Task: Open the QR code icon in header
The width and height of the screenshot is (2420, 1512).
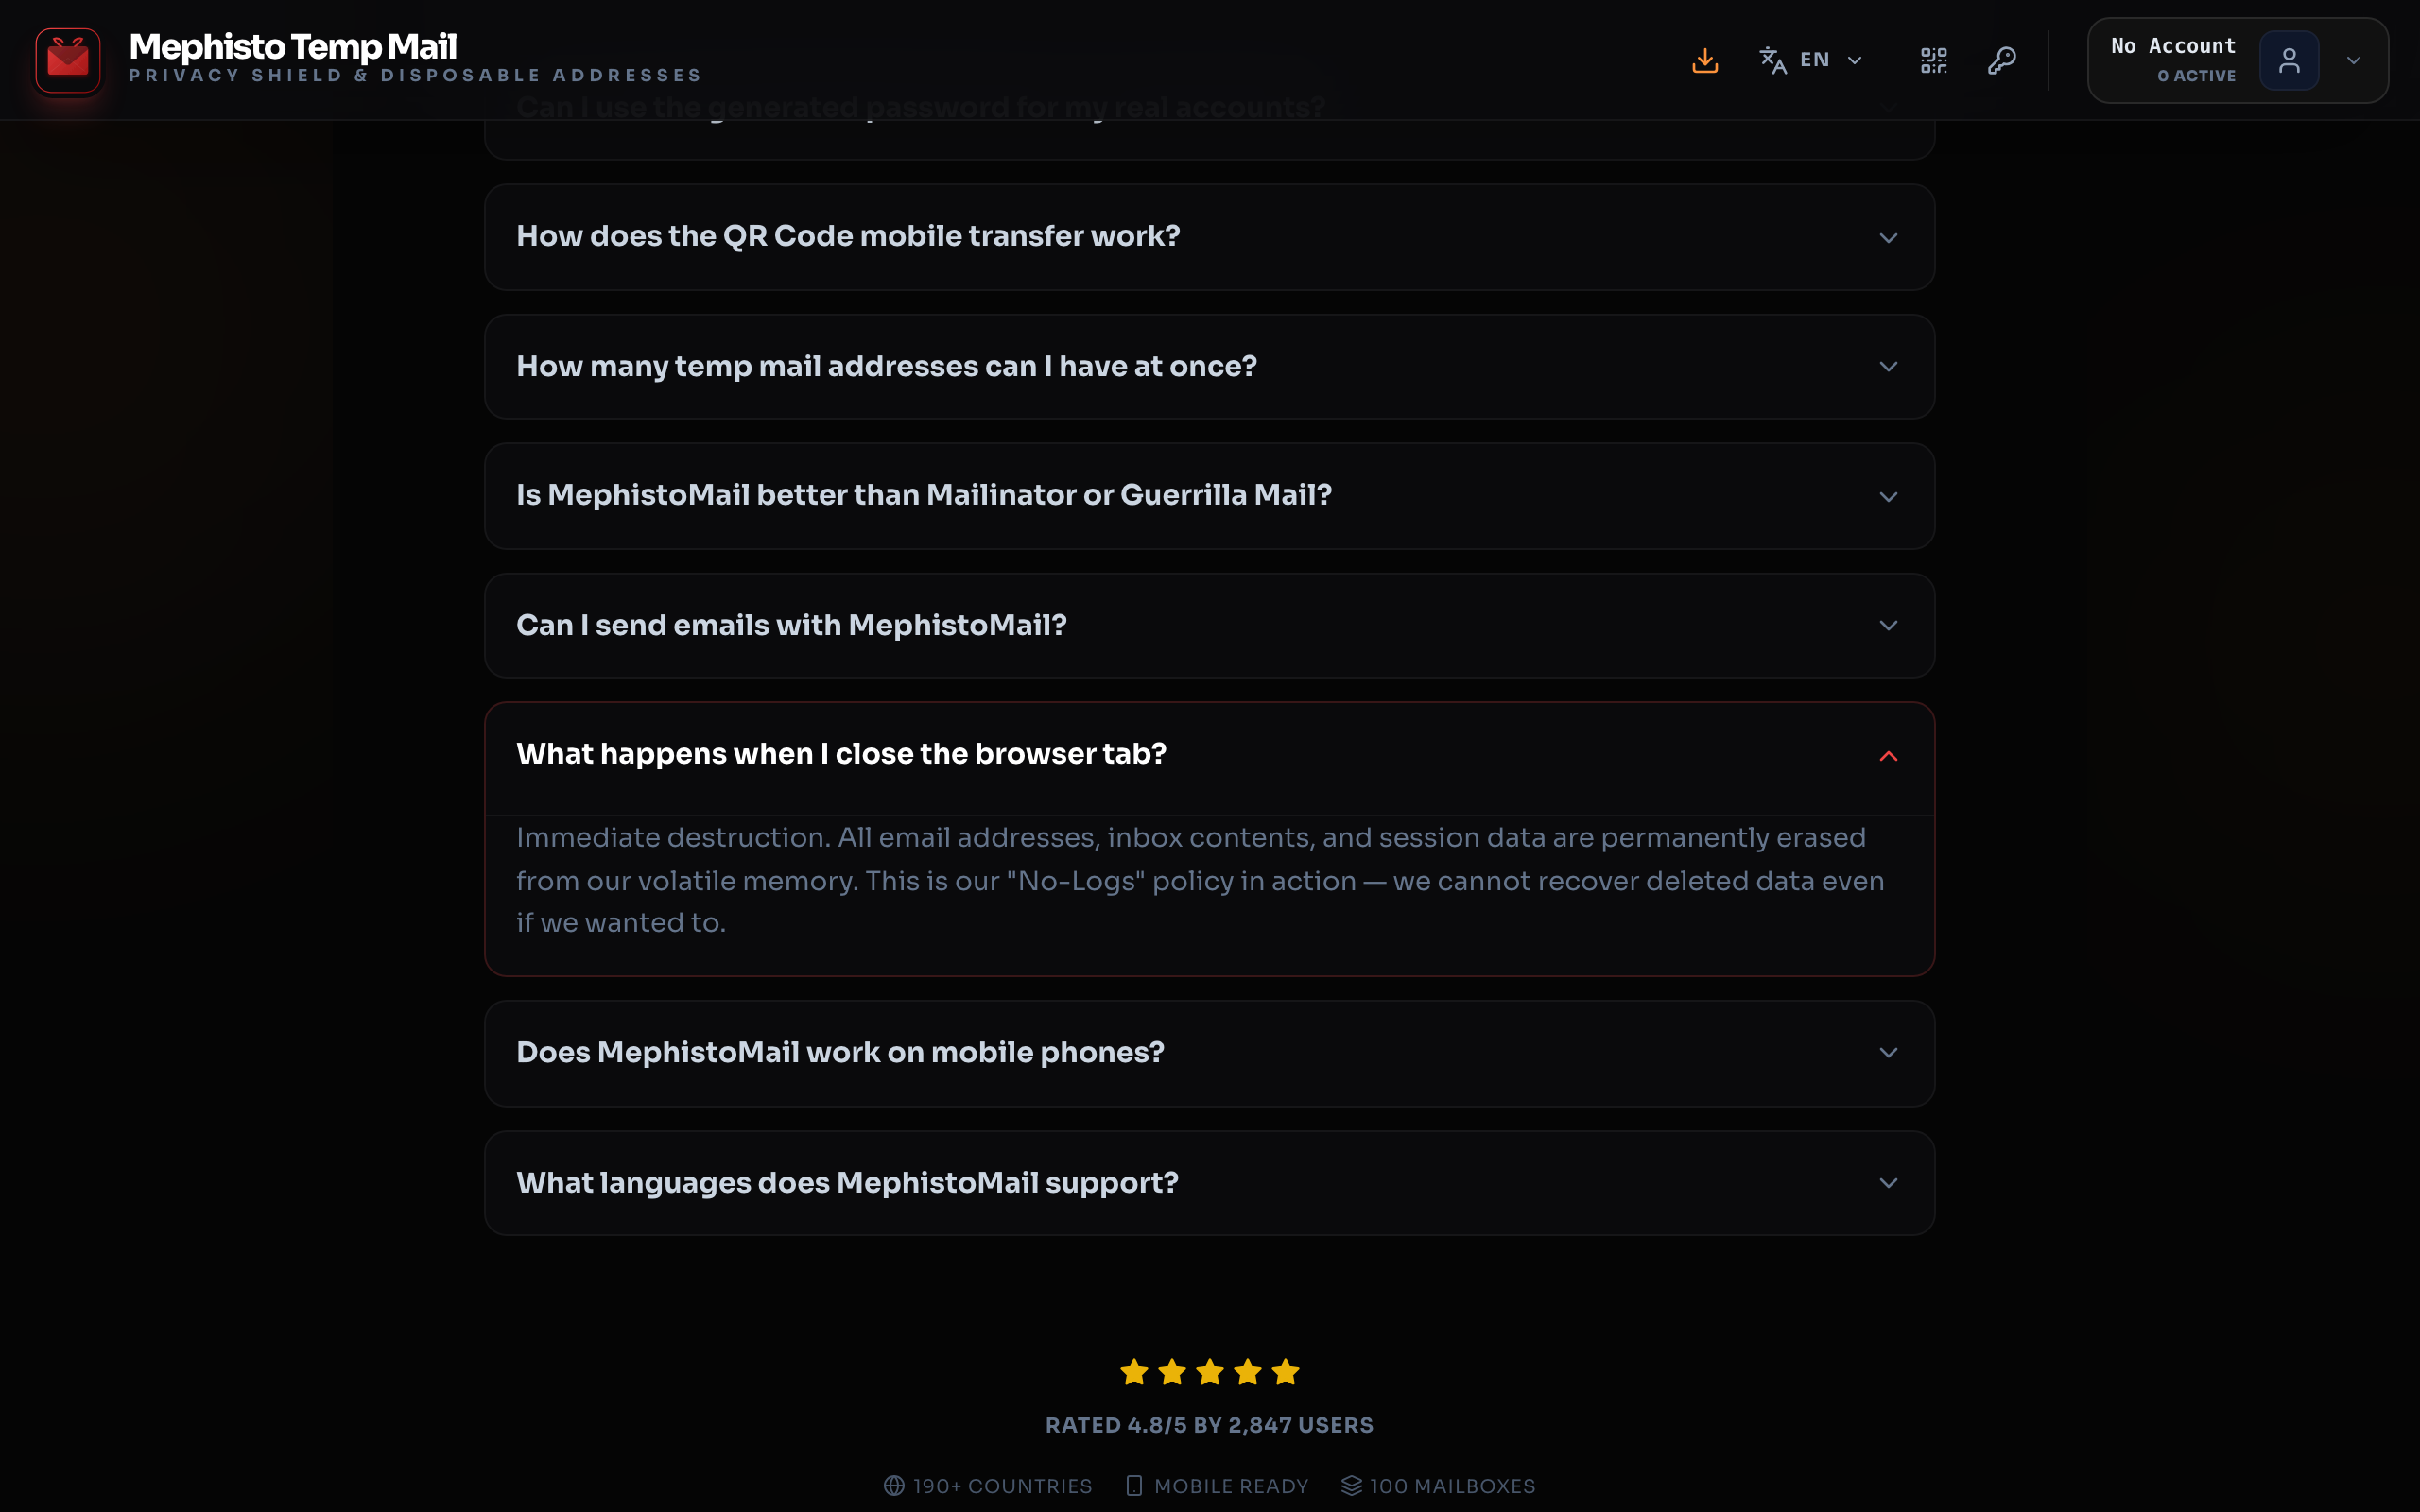Action: (x=1933, y=60)
